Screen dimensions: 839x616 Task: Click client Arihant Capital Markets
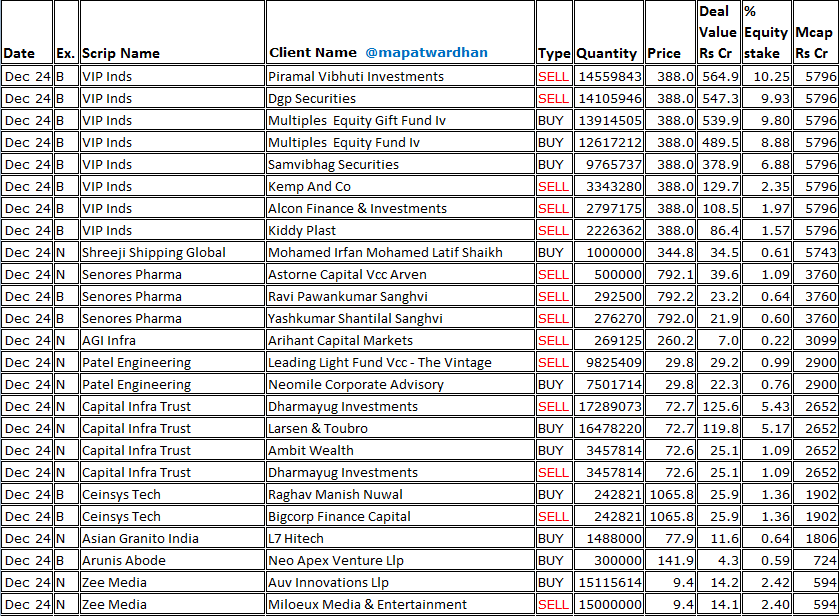pyautogui.click(x=340, y=340)
